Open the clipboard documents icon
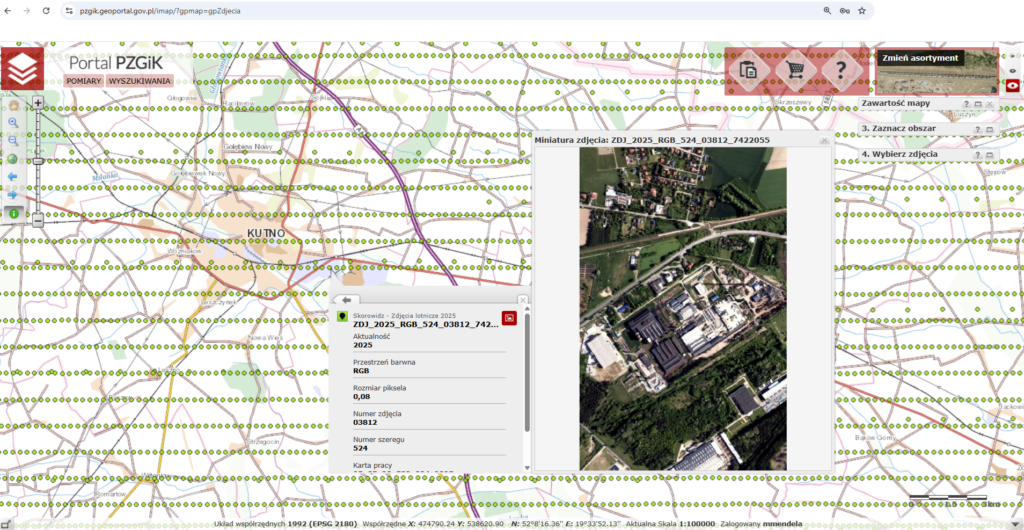 click(x=749, y=70)
